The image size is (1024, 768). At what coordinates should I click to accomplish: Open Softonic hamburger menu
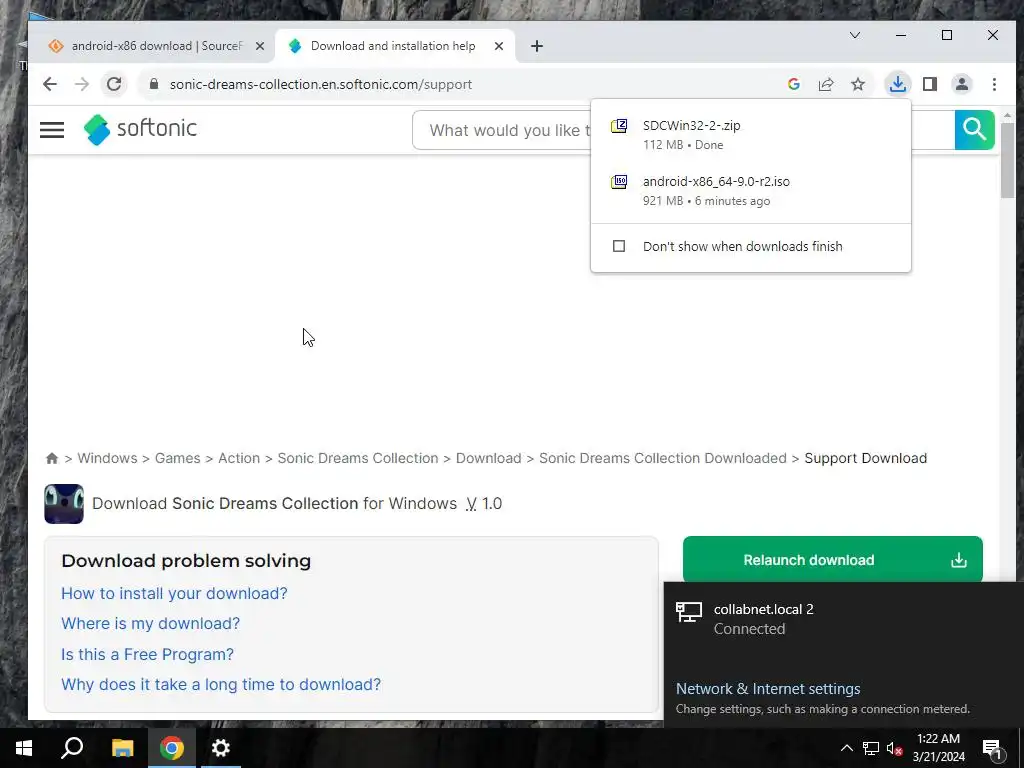tap(52, 130)
